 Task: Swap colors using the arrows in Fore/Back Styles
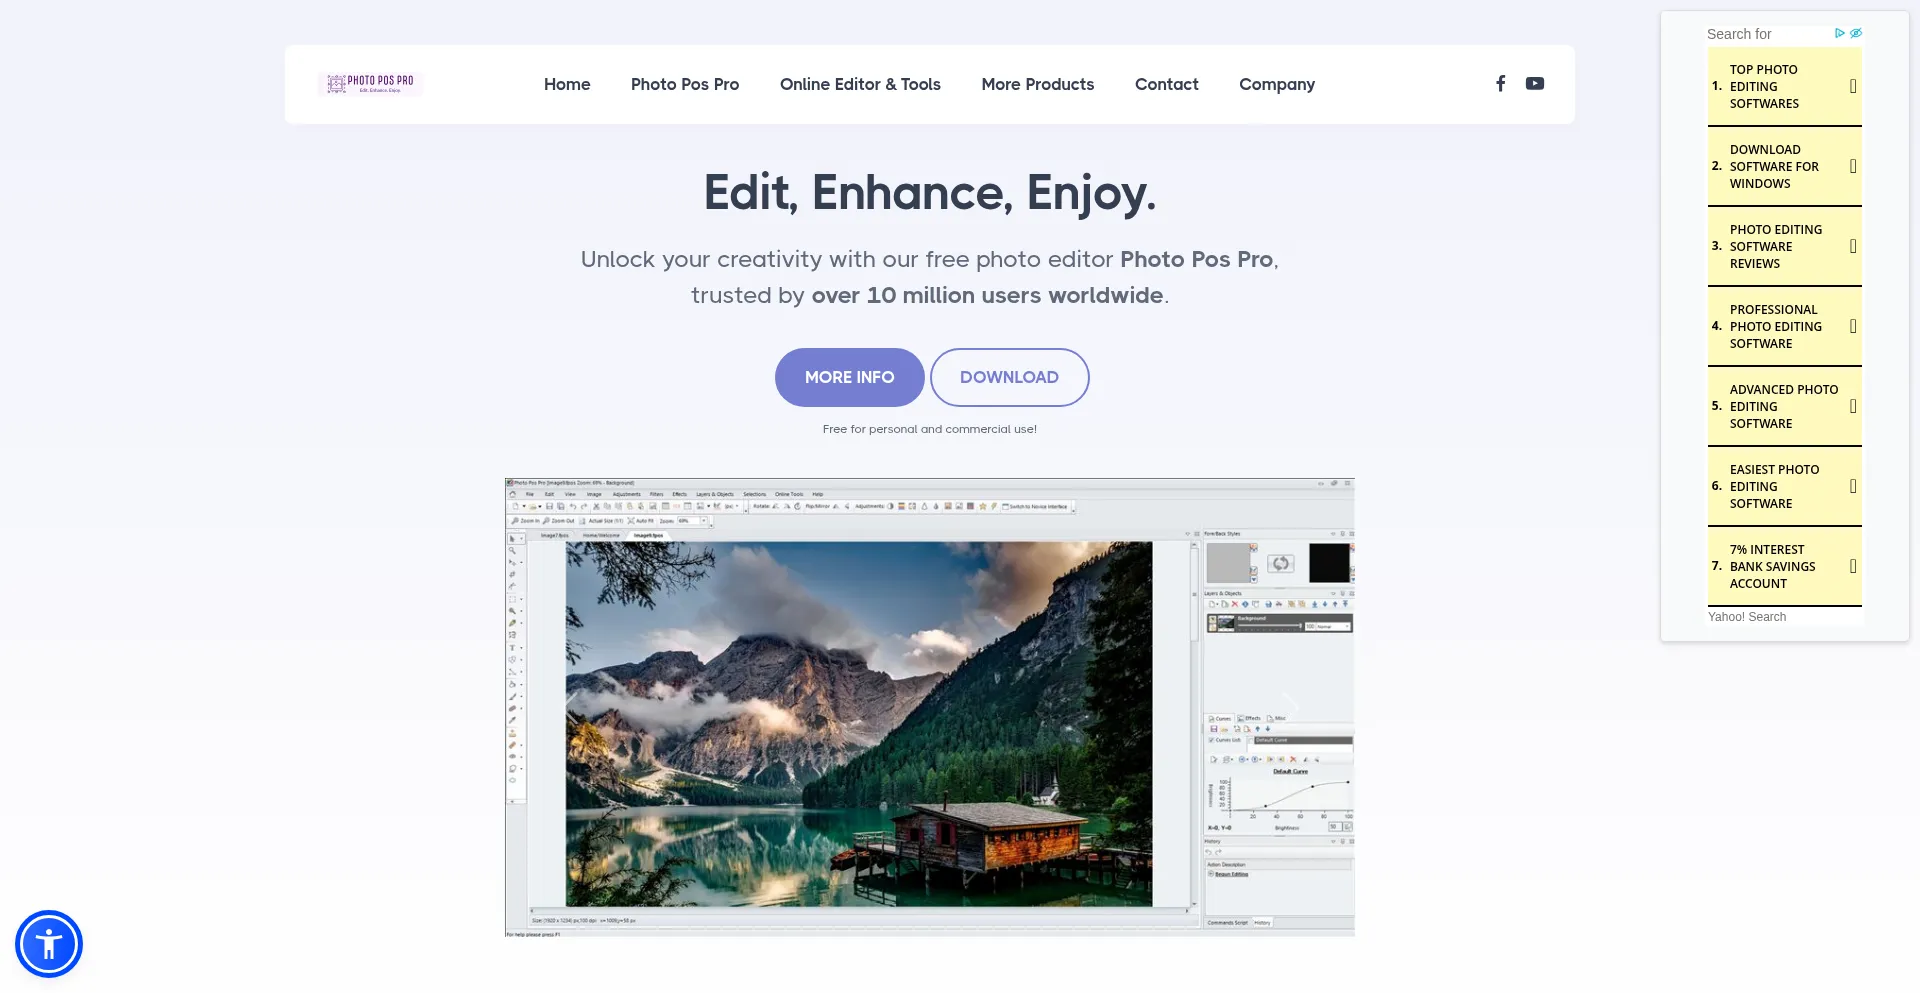(1280, 563)
